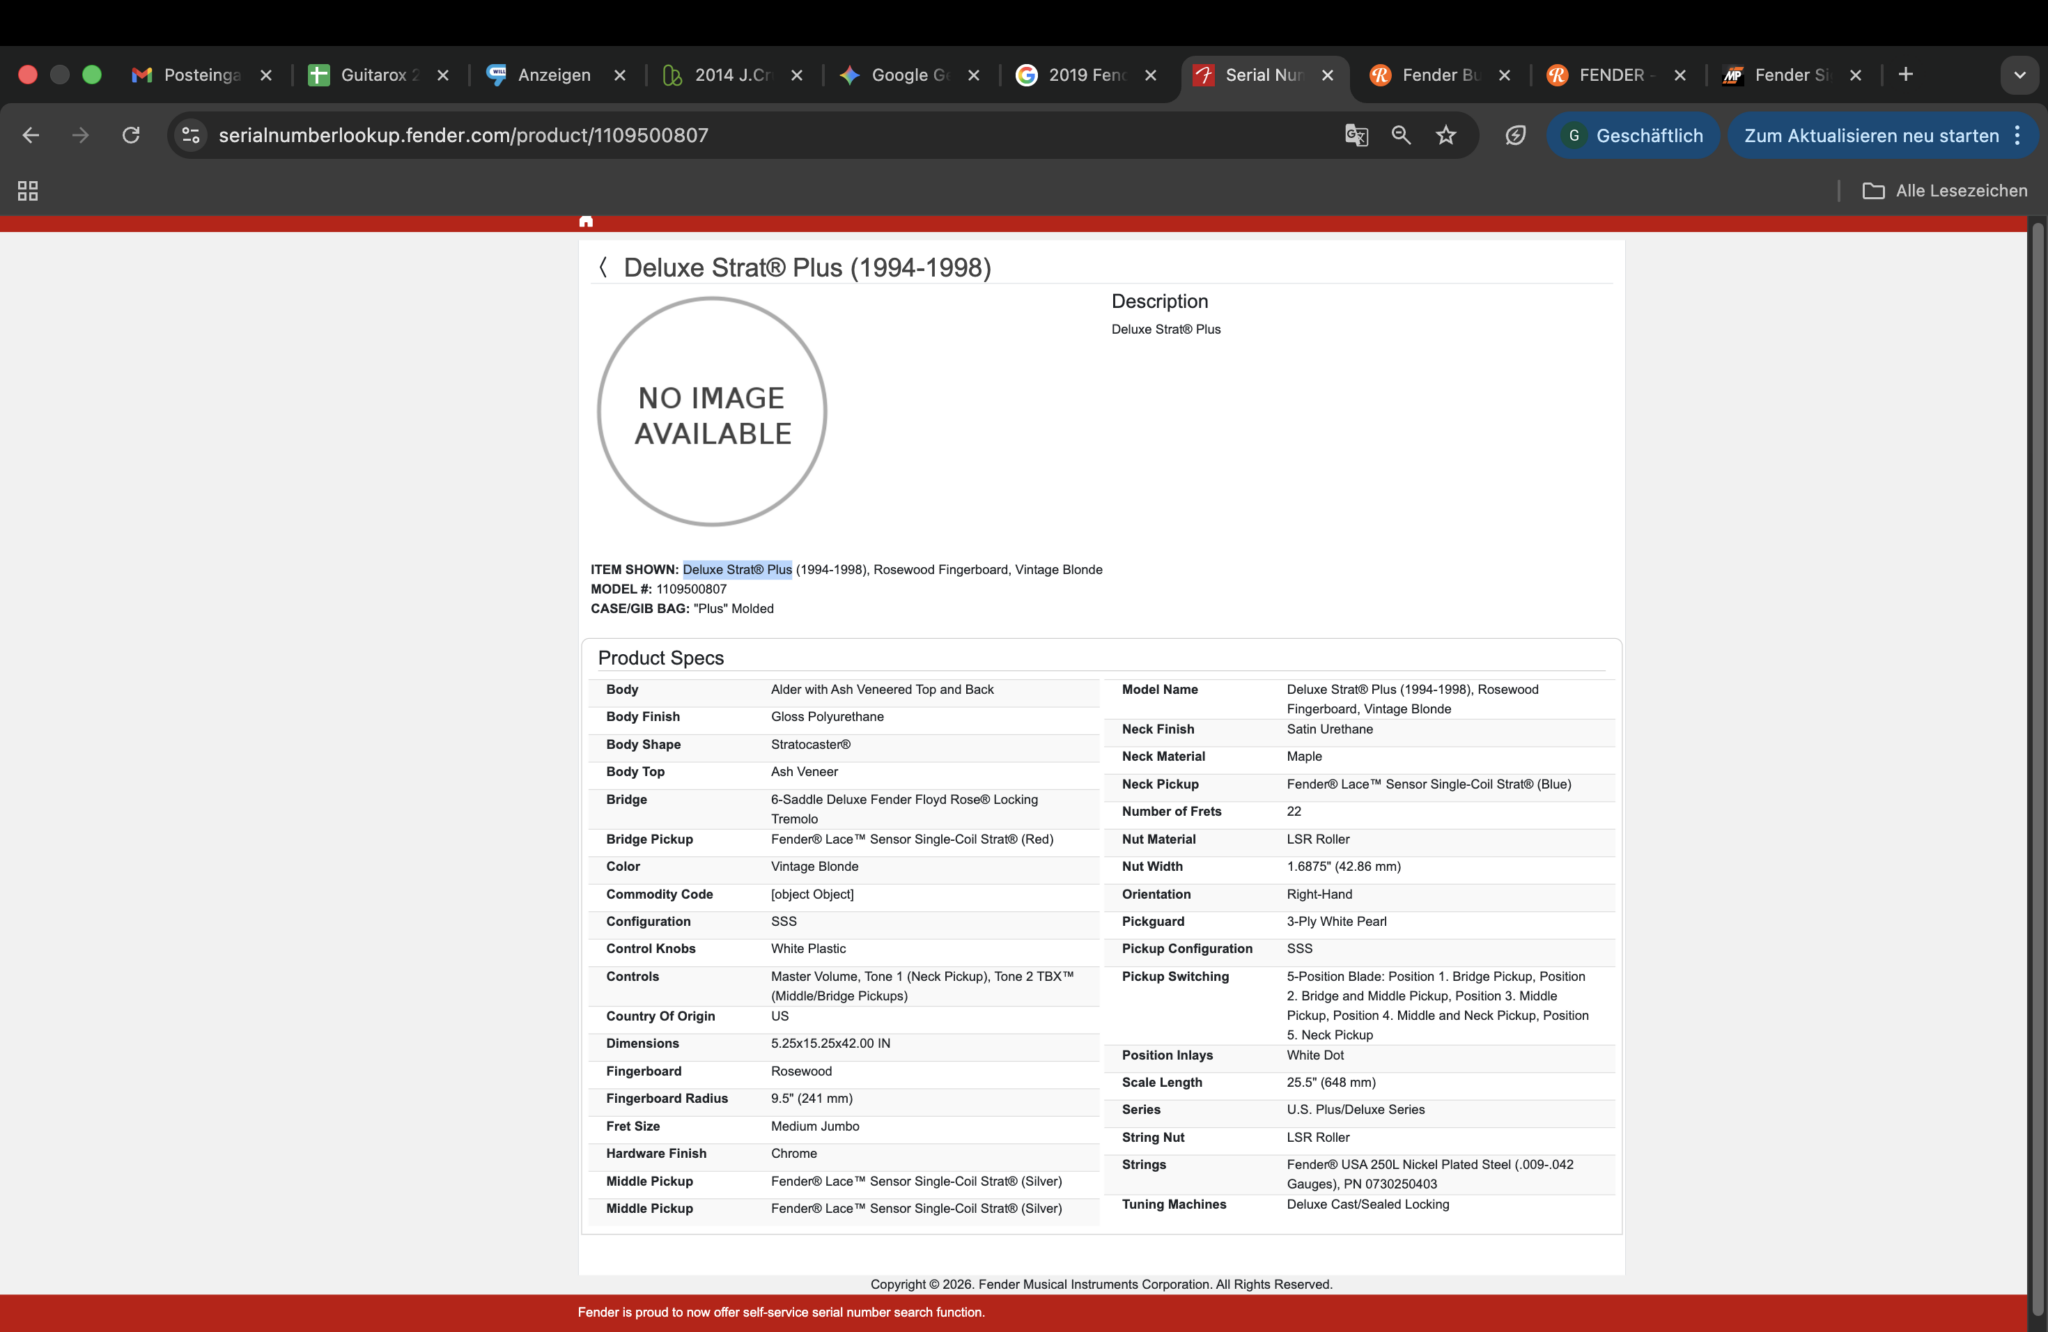Image resolution: width=2048 pixels, height=1332 pixels.
Task: Click the 1.6875" (42.86 mm) nut width value
Action: coord(1344,867)
